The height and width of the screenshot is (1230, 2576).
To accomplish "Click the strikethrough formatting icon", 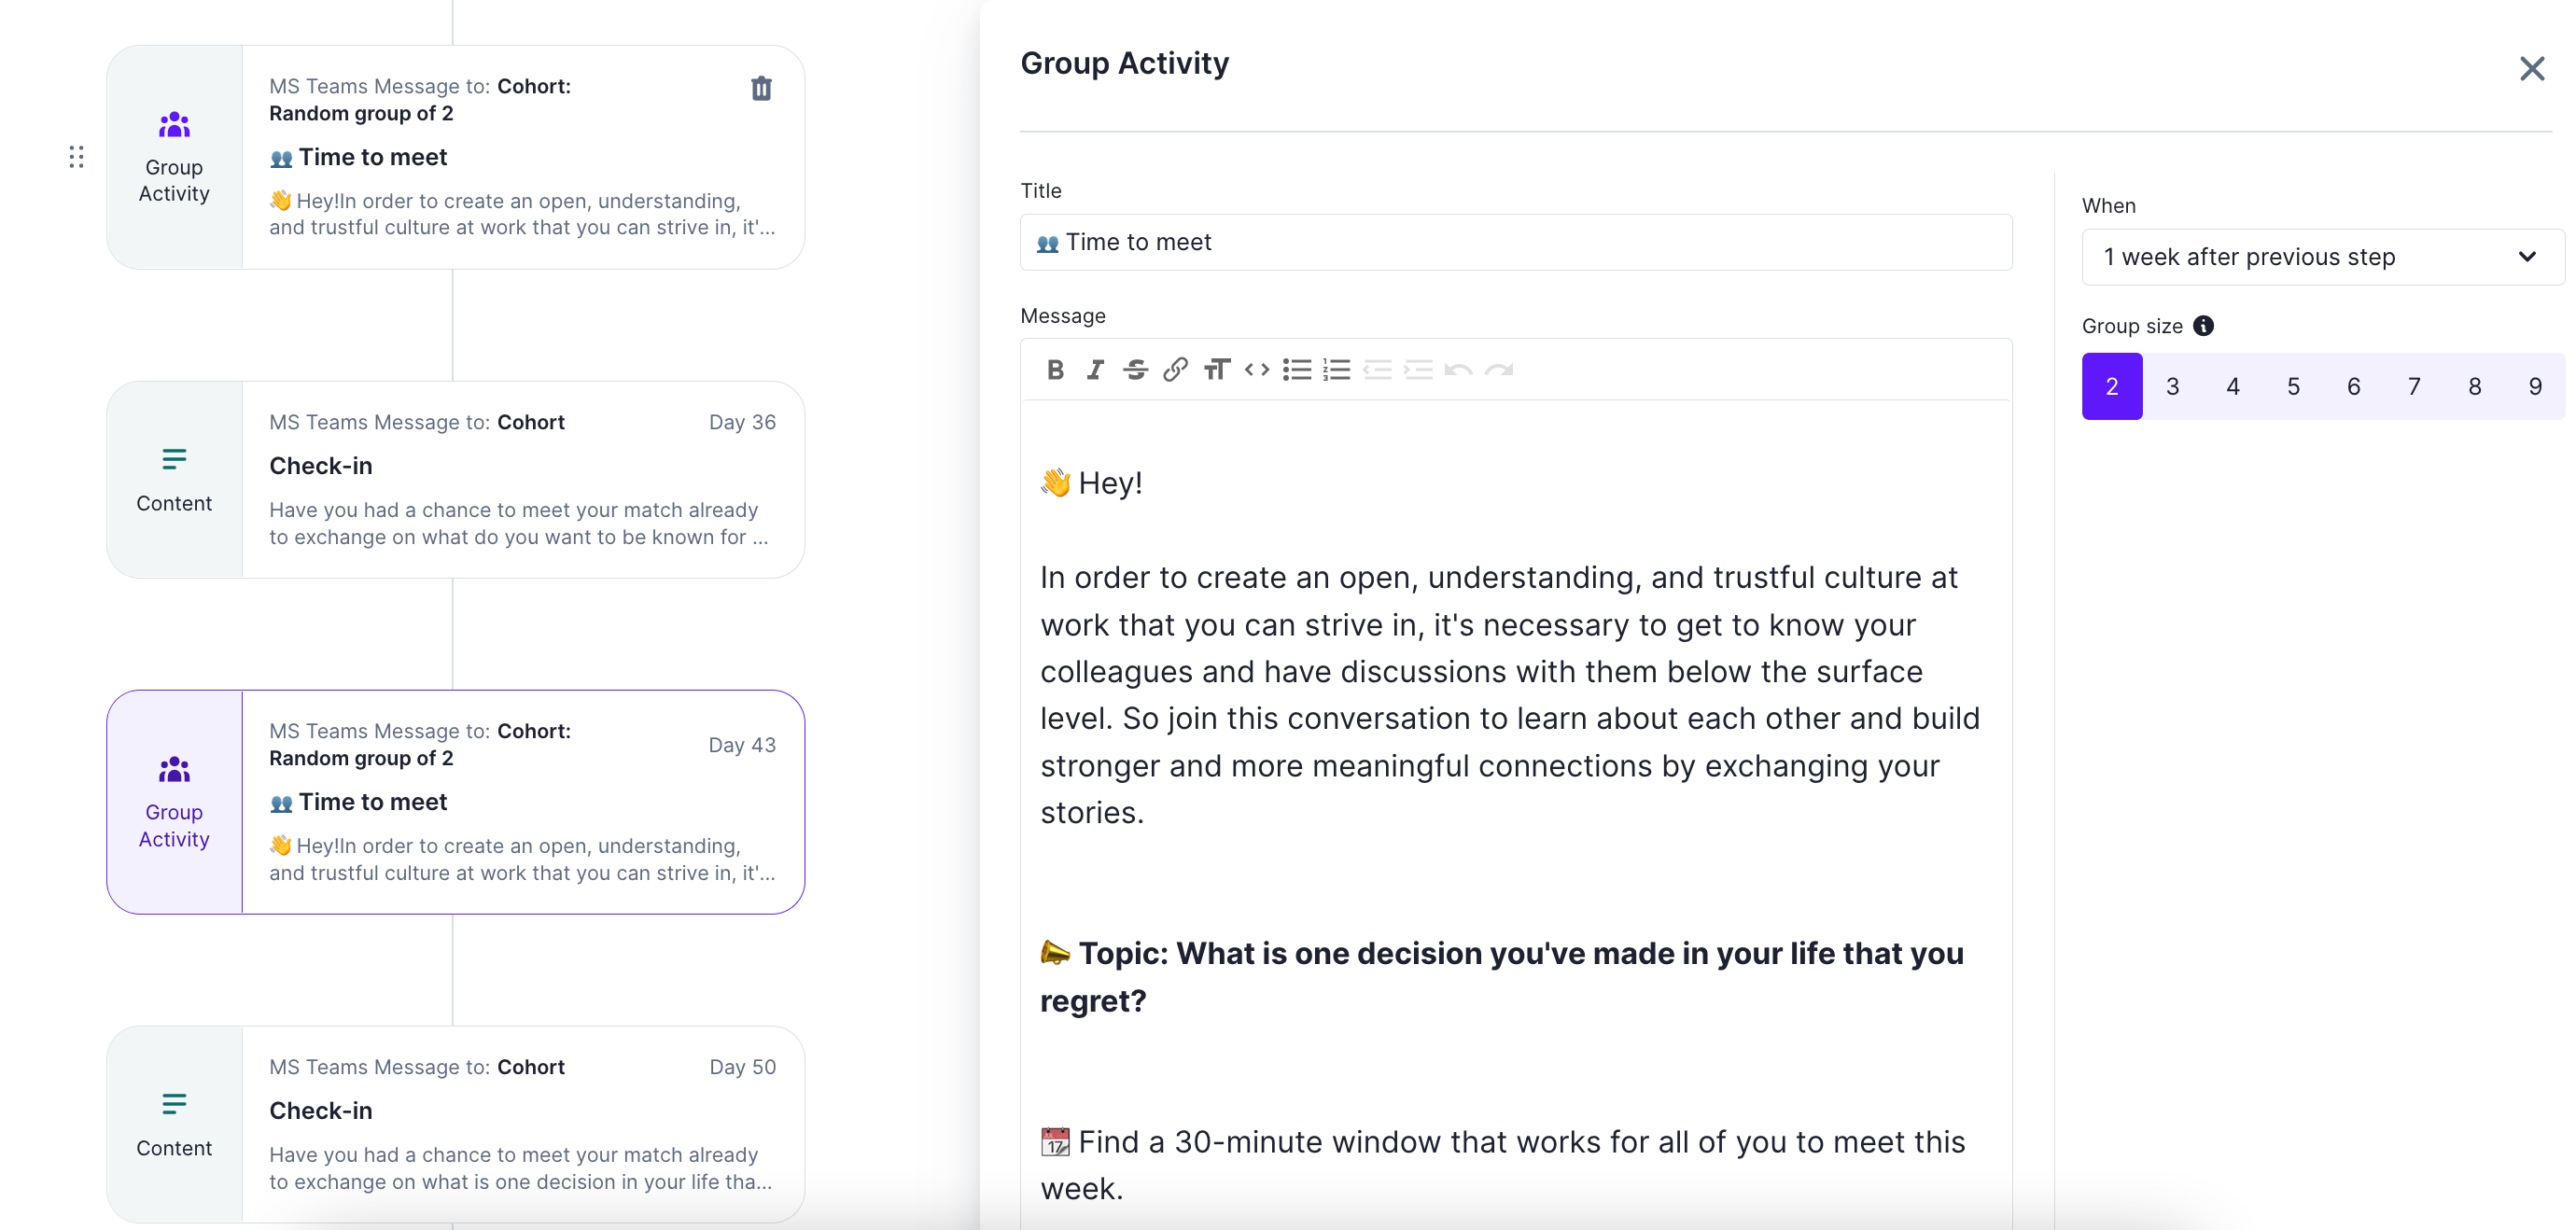I will (1135, 370).
